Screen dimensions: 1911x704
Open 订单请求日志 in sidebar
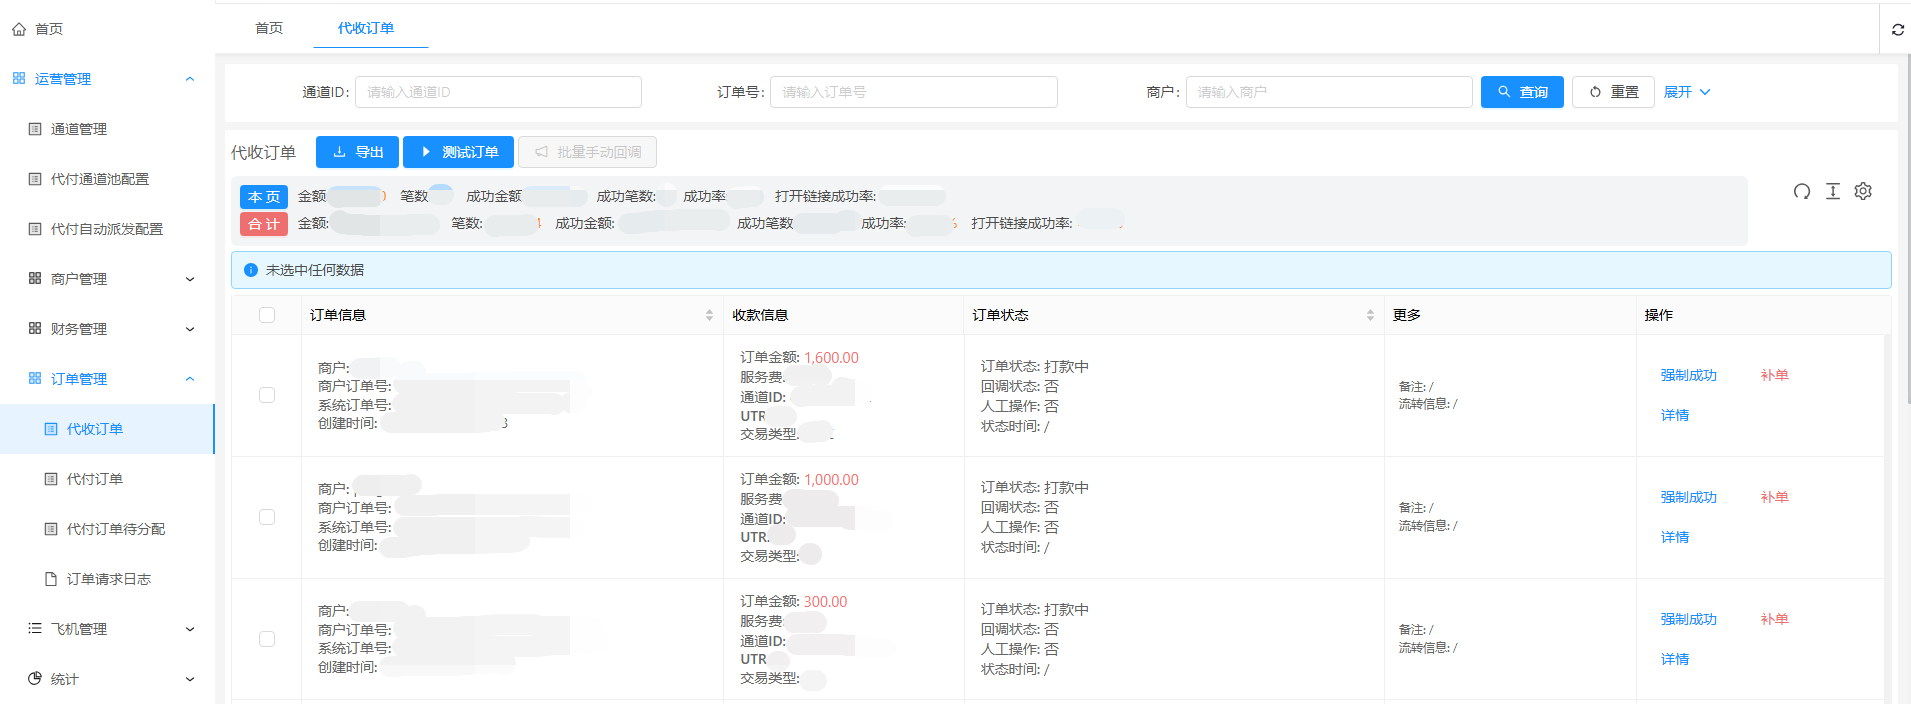107,579
